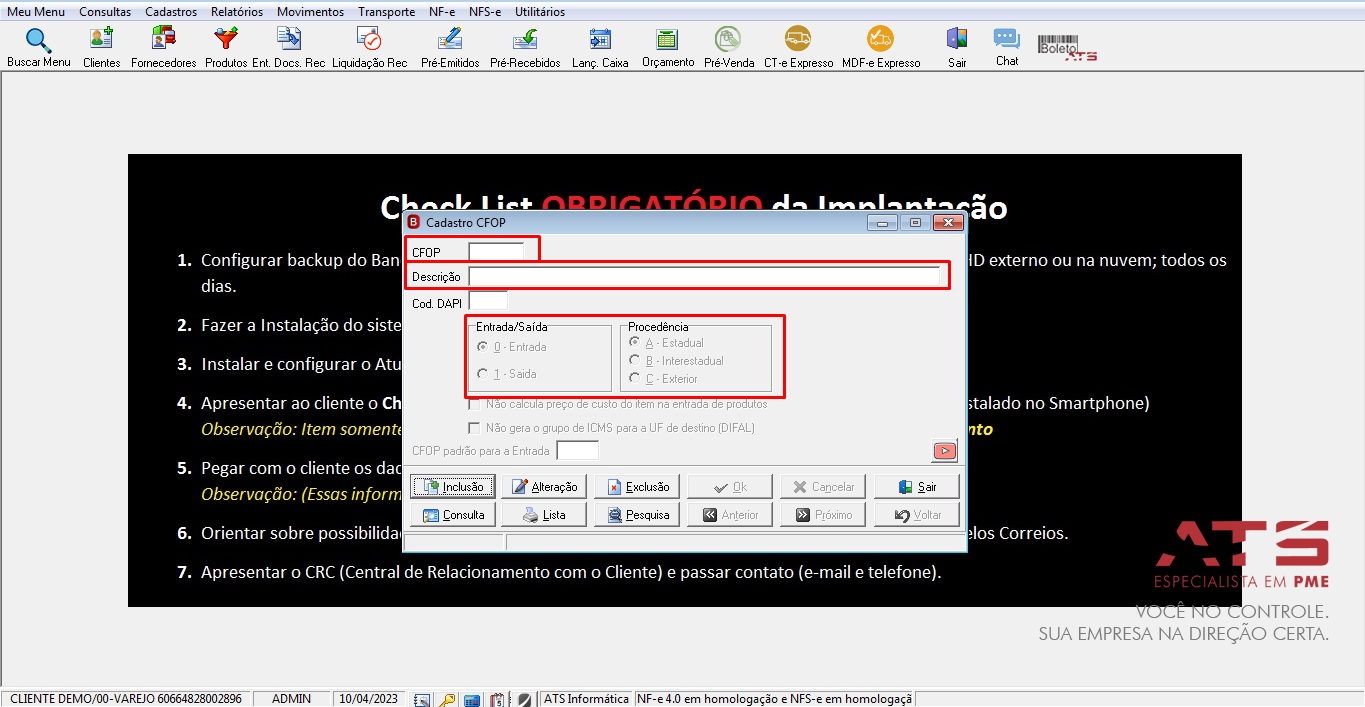The height and width of the screenshot is (707, 1365).
Task: Focus the Descrição input field
Action: click(704, 276)
